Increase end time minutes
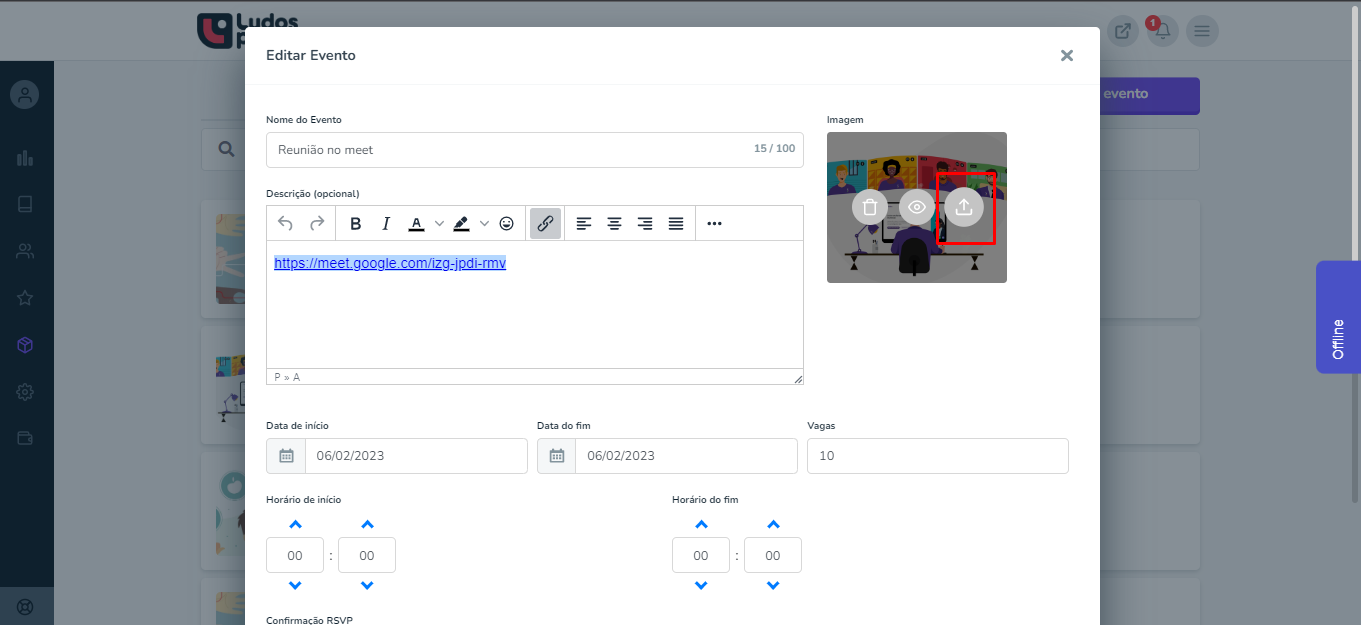This screenshot has height=625, width=1361. point(773,524)
